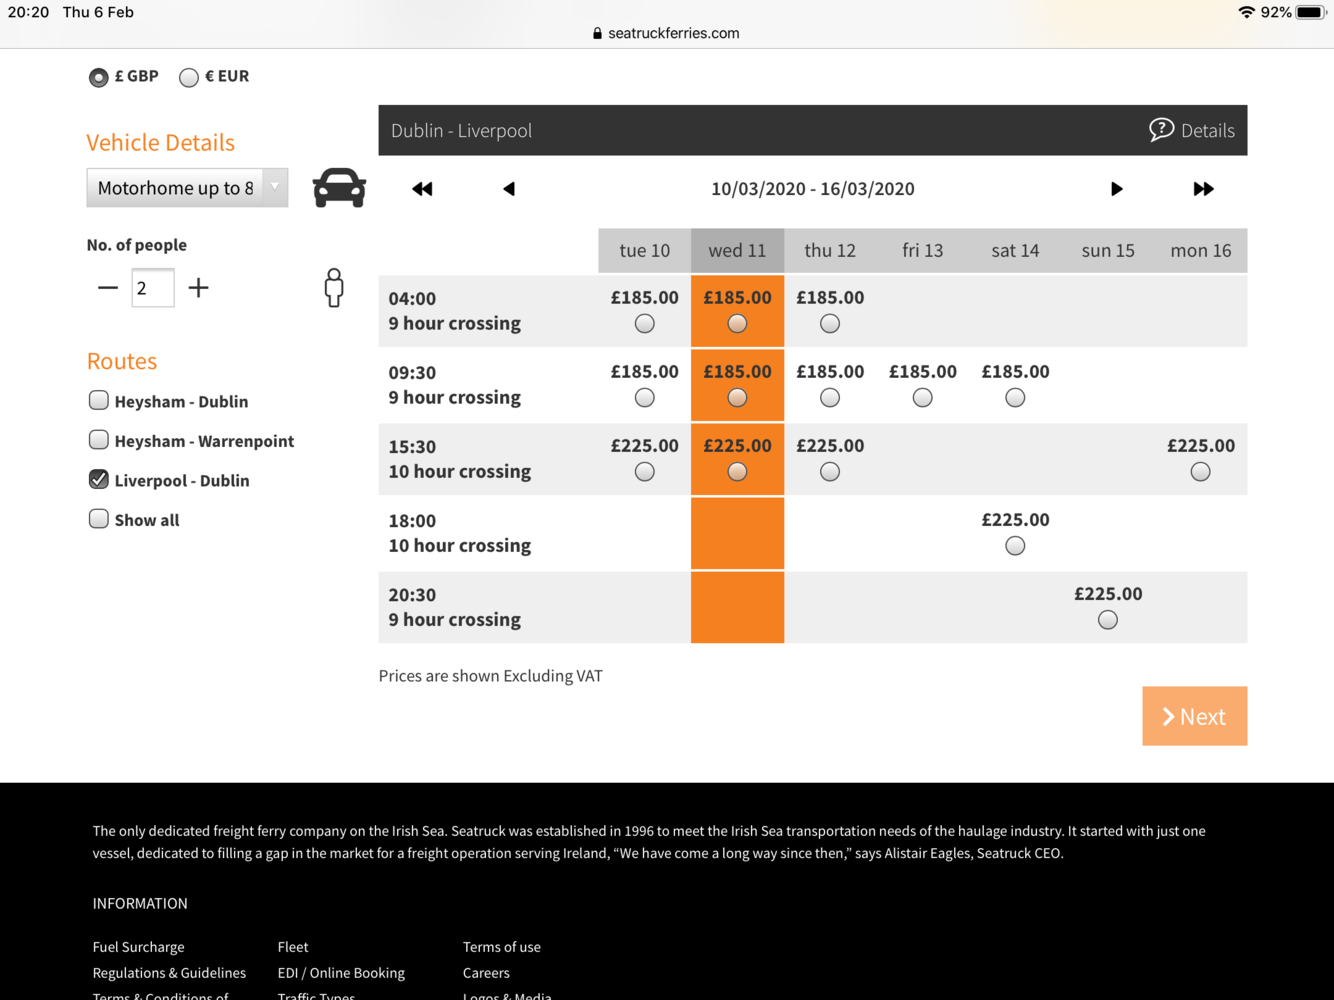1334x1000 pixels.
Task: Open the Fleet link
Action: pyautogui.click(x=293, y=947)
